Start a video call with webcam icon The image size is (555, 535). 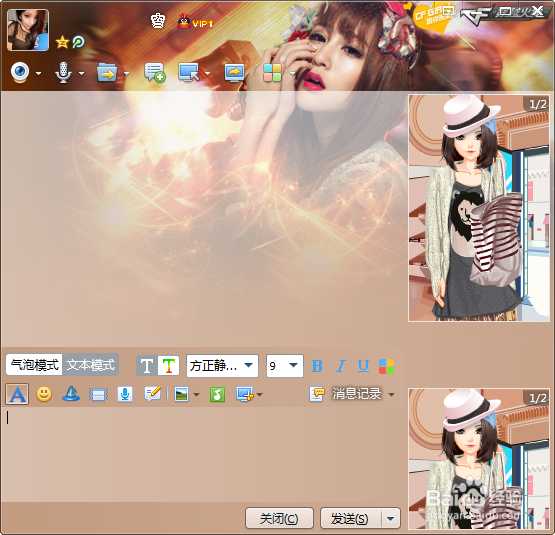[20, 72]
